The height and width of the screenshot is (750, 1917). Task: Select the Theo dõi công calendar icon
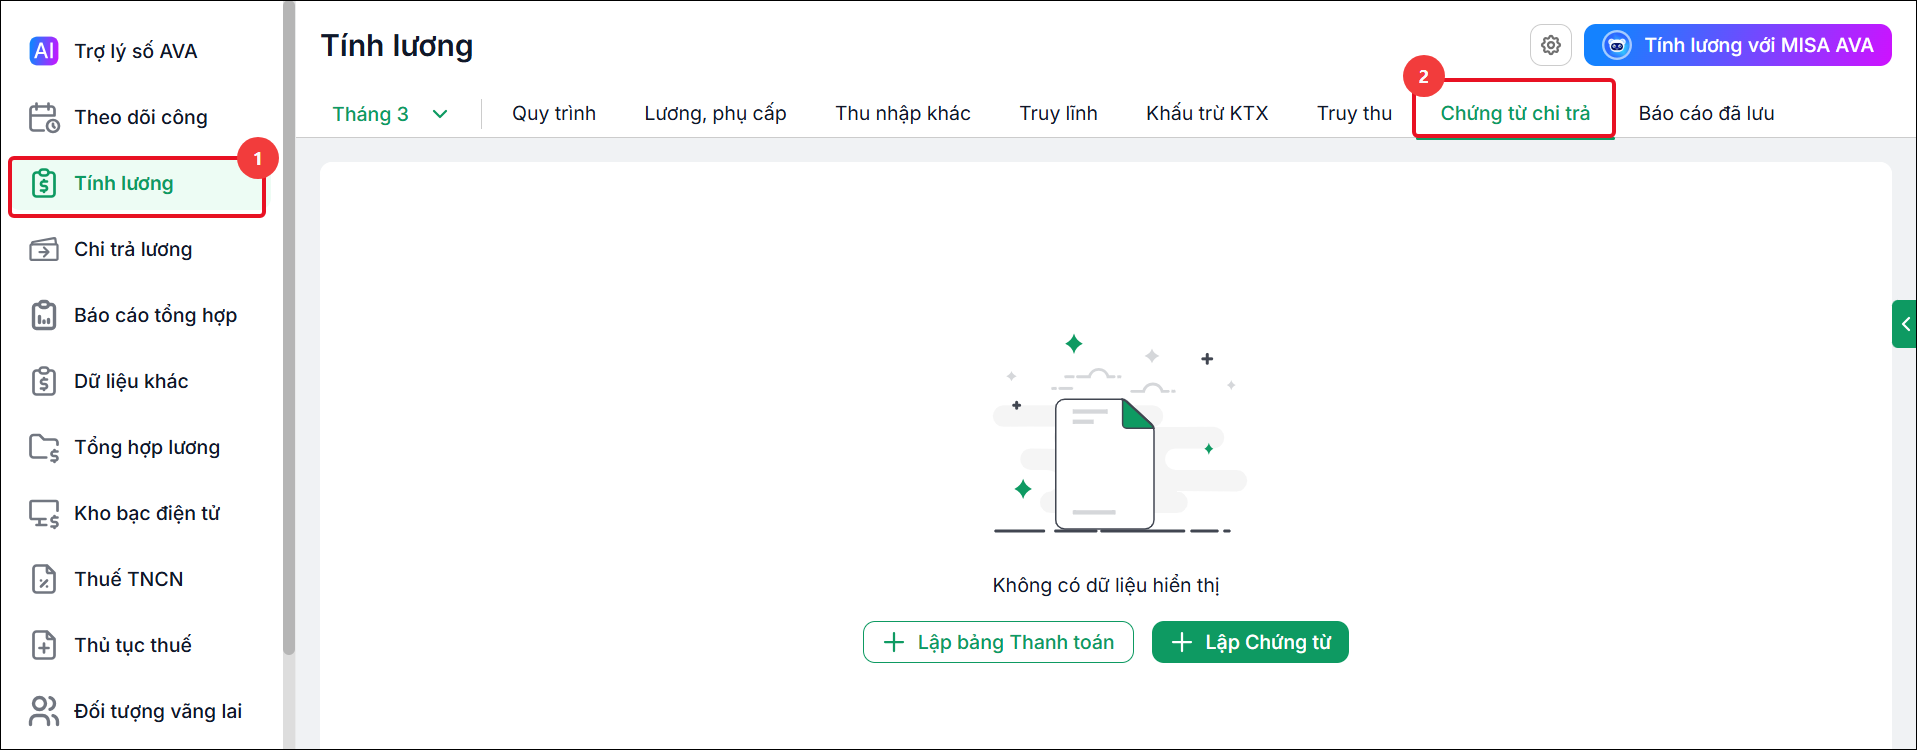pos(44,117)
